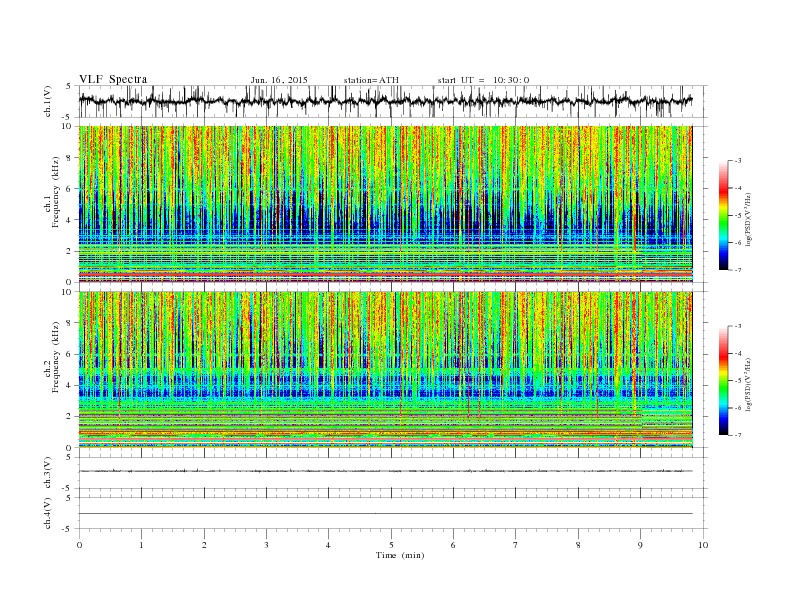
Task: Click the color scale bar beside ch.1 spectrogram
Action: pyautogui.click(x=724, y=215)
